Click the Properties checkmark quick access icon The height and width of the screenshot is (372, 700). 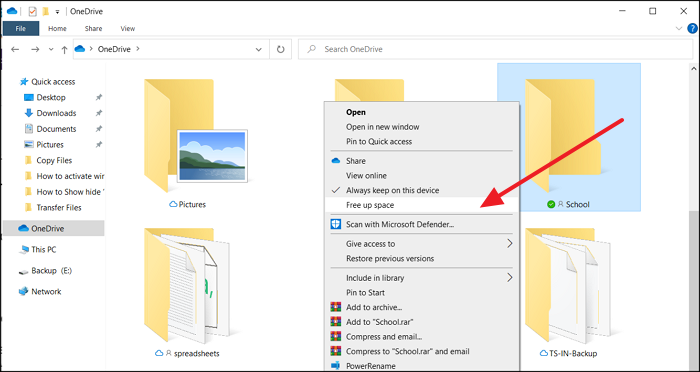[x=32, y=12]
